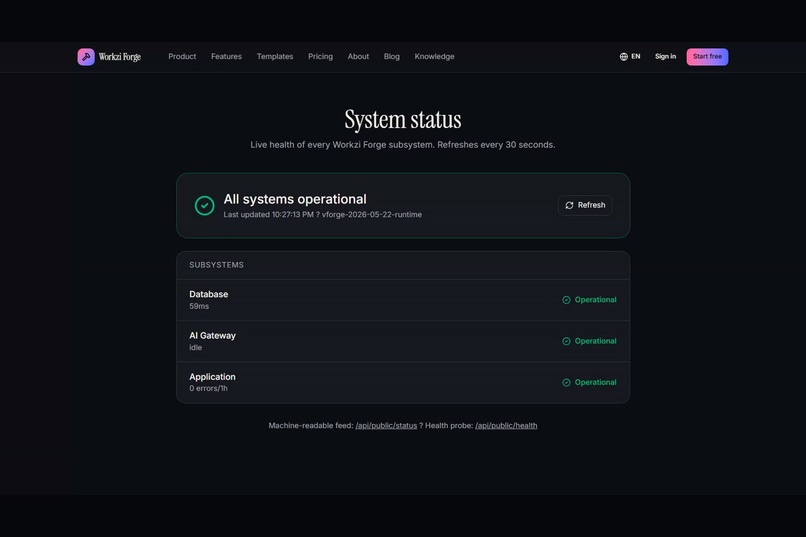Open the Features nav link
806x537 pixels.
(226, 57)
